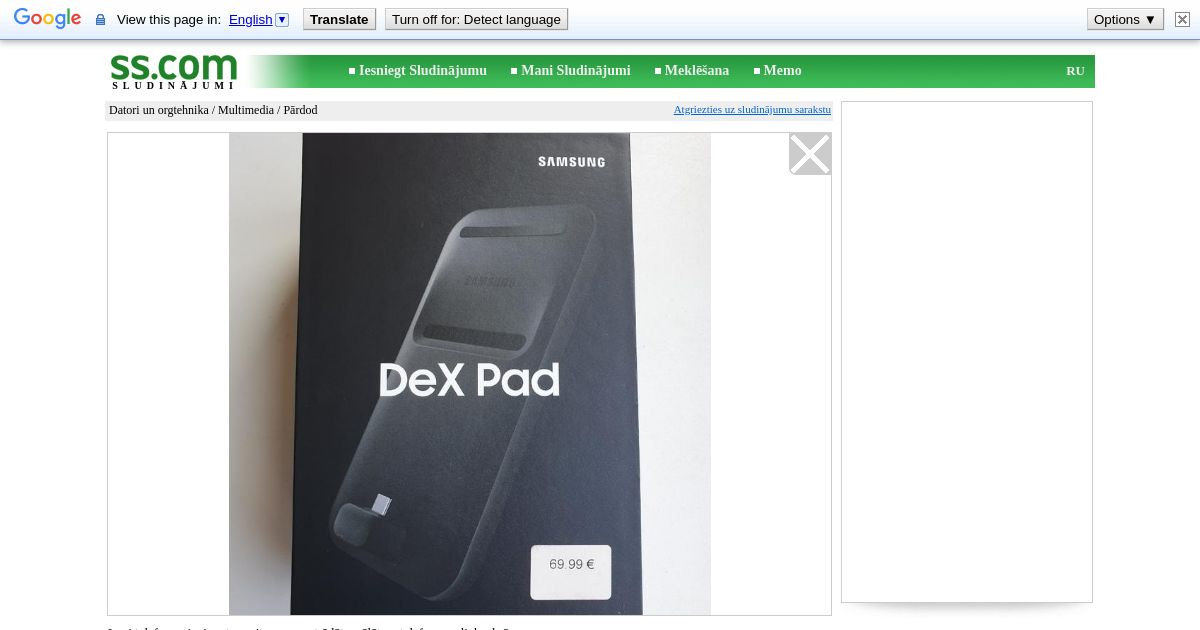Open the Options dropdown menu
The height and width of the screenshot is (630, 1200).
pyautogui.click(x=1125, y=19)
